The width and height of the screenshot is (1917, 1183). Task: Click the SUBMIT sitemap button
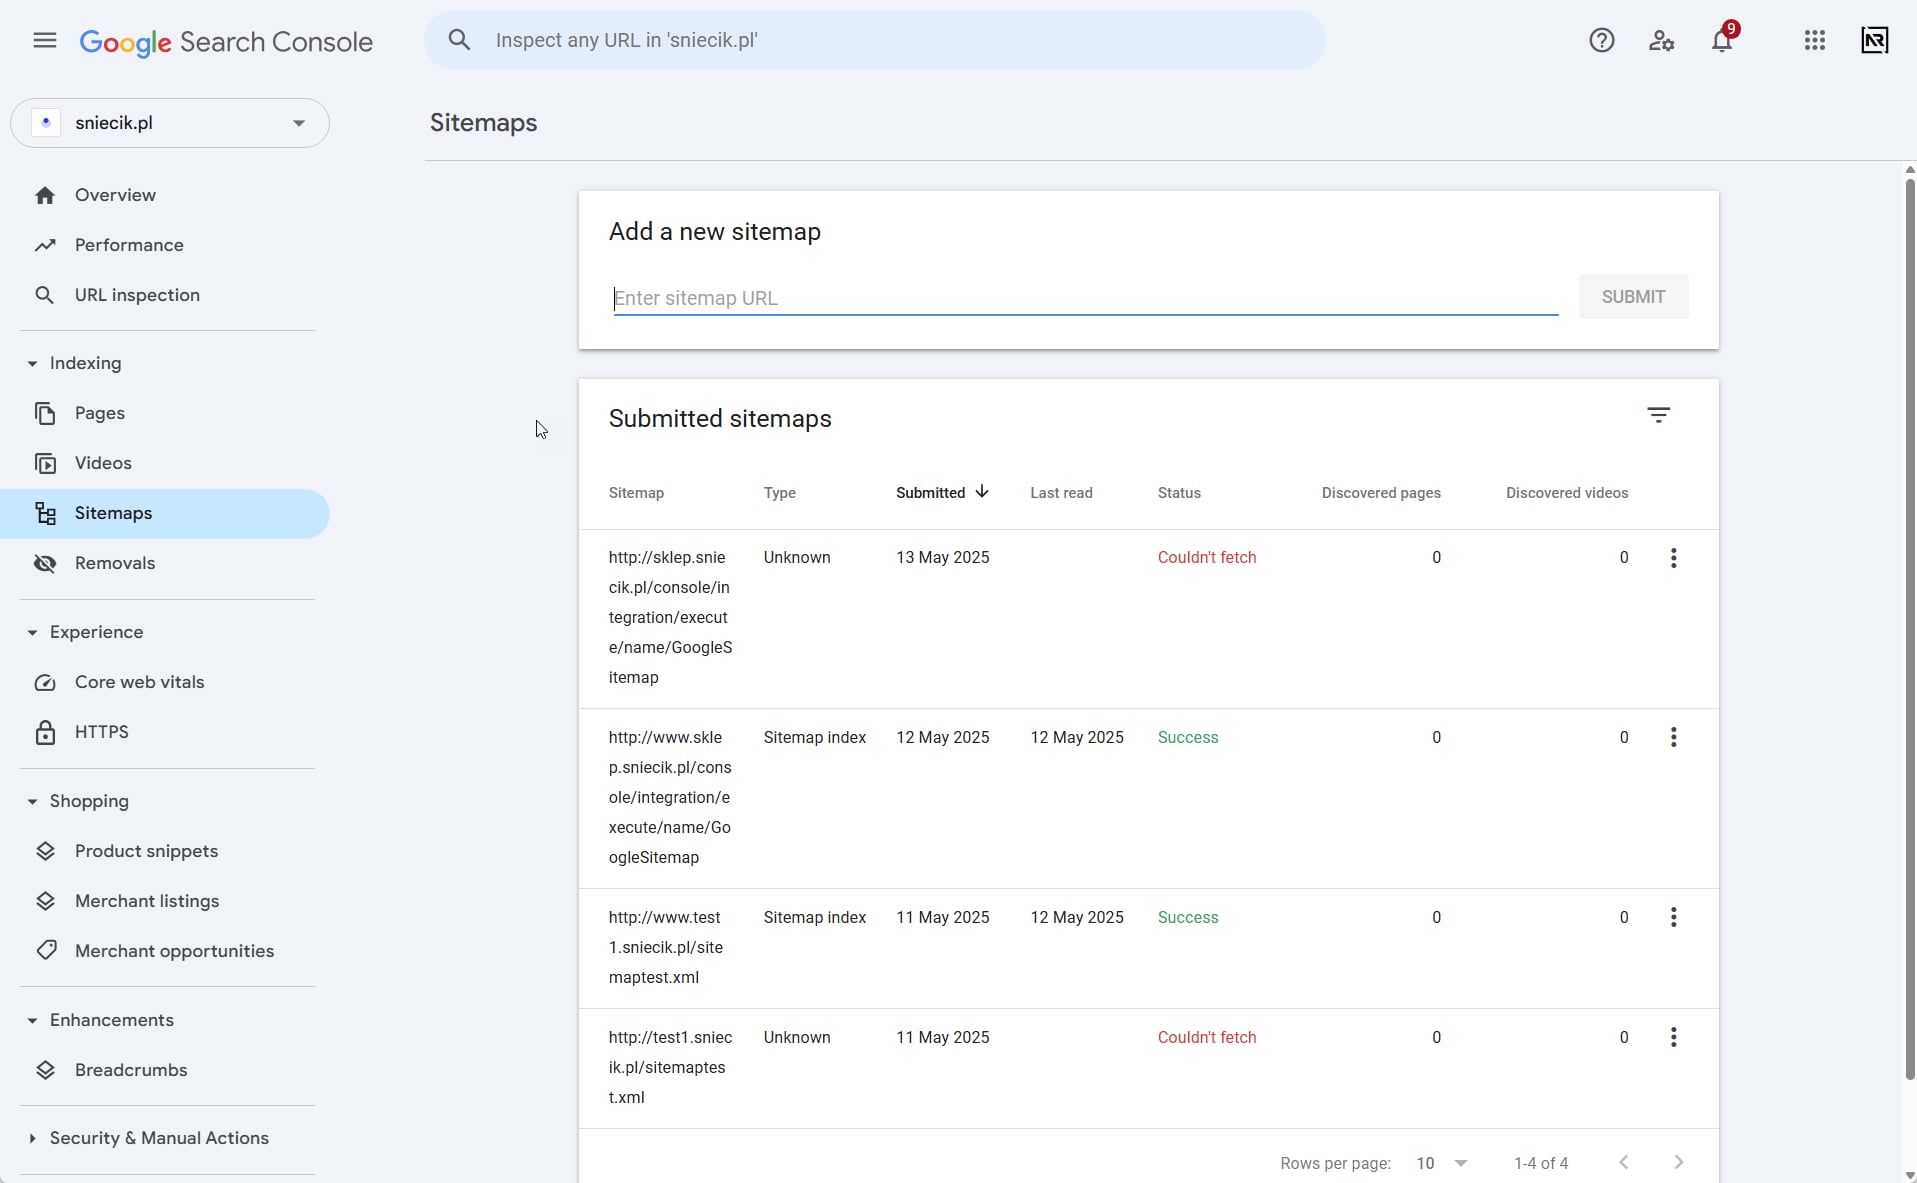point(1634,298)
